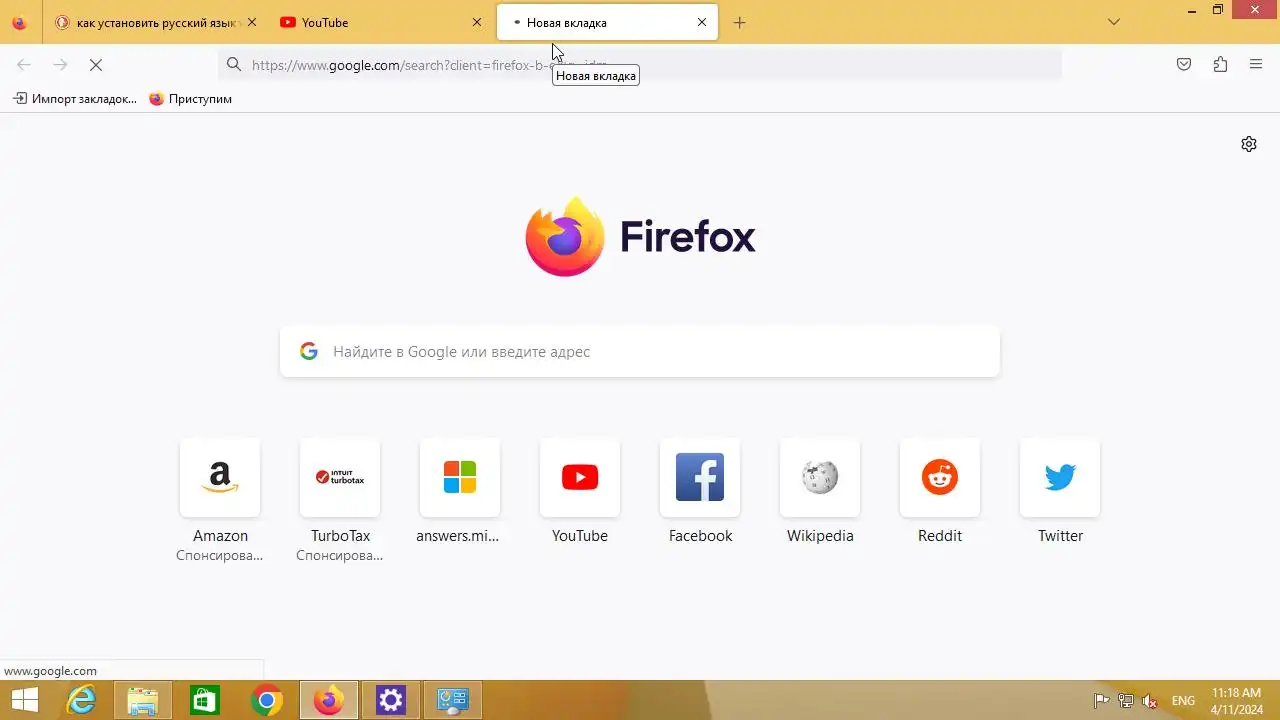Open the Windows Store taskbar icon
The width and height of the screenshot is (1280, 720).
coord(205,701)
